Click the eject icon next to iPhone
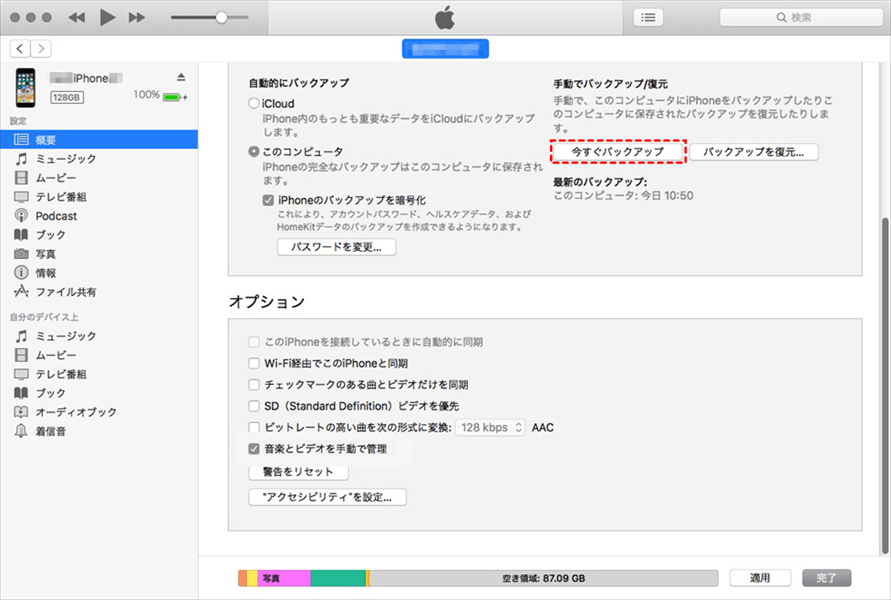This screenshot has width=891, height=600. coord(181,77)
